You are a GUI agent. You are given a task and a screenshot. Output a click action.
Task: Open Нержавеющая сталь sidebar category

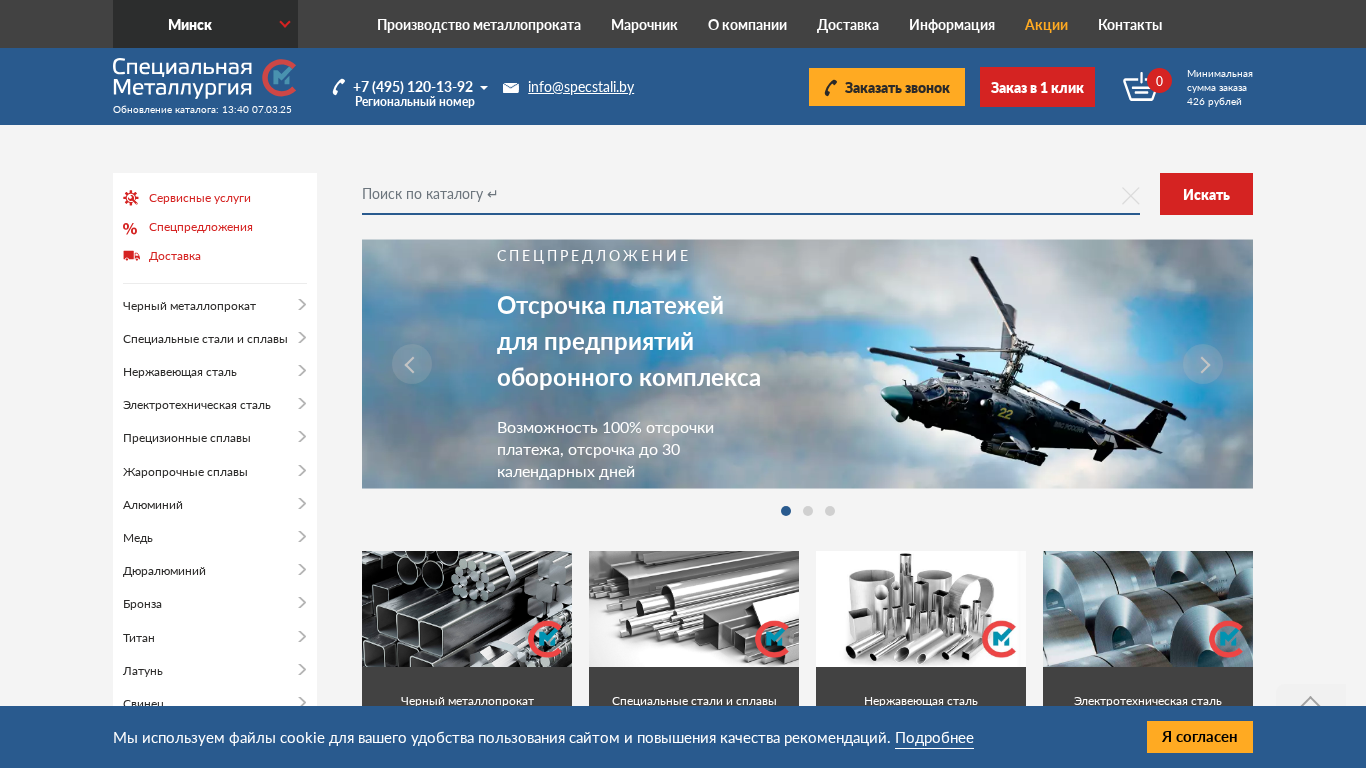[180, 372]
